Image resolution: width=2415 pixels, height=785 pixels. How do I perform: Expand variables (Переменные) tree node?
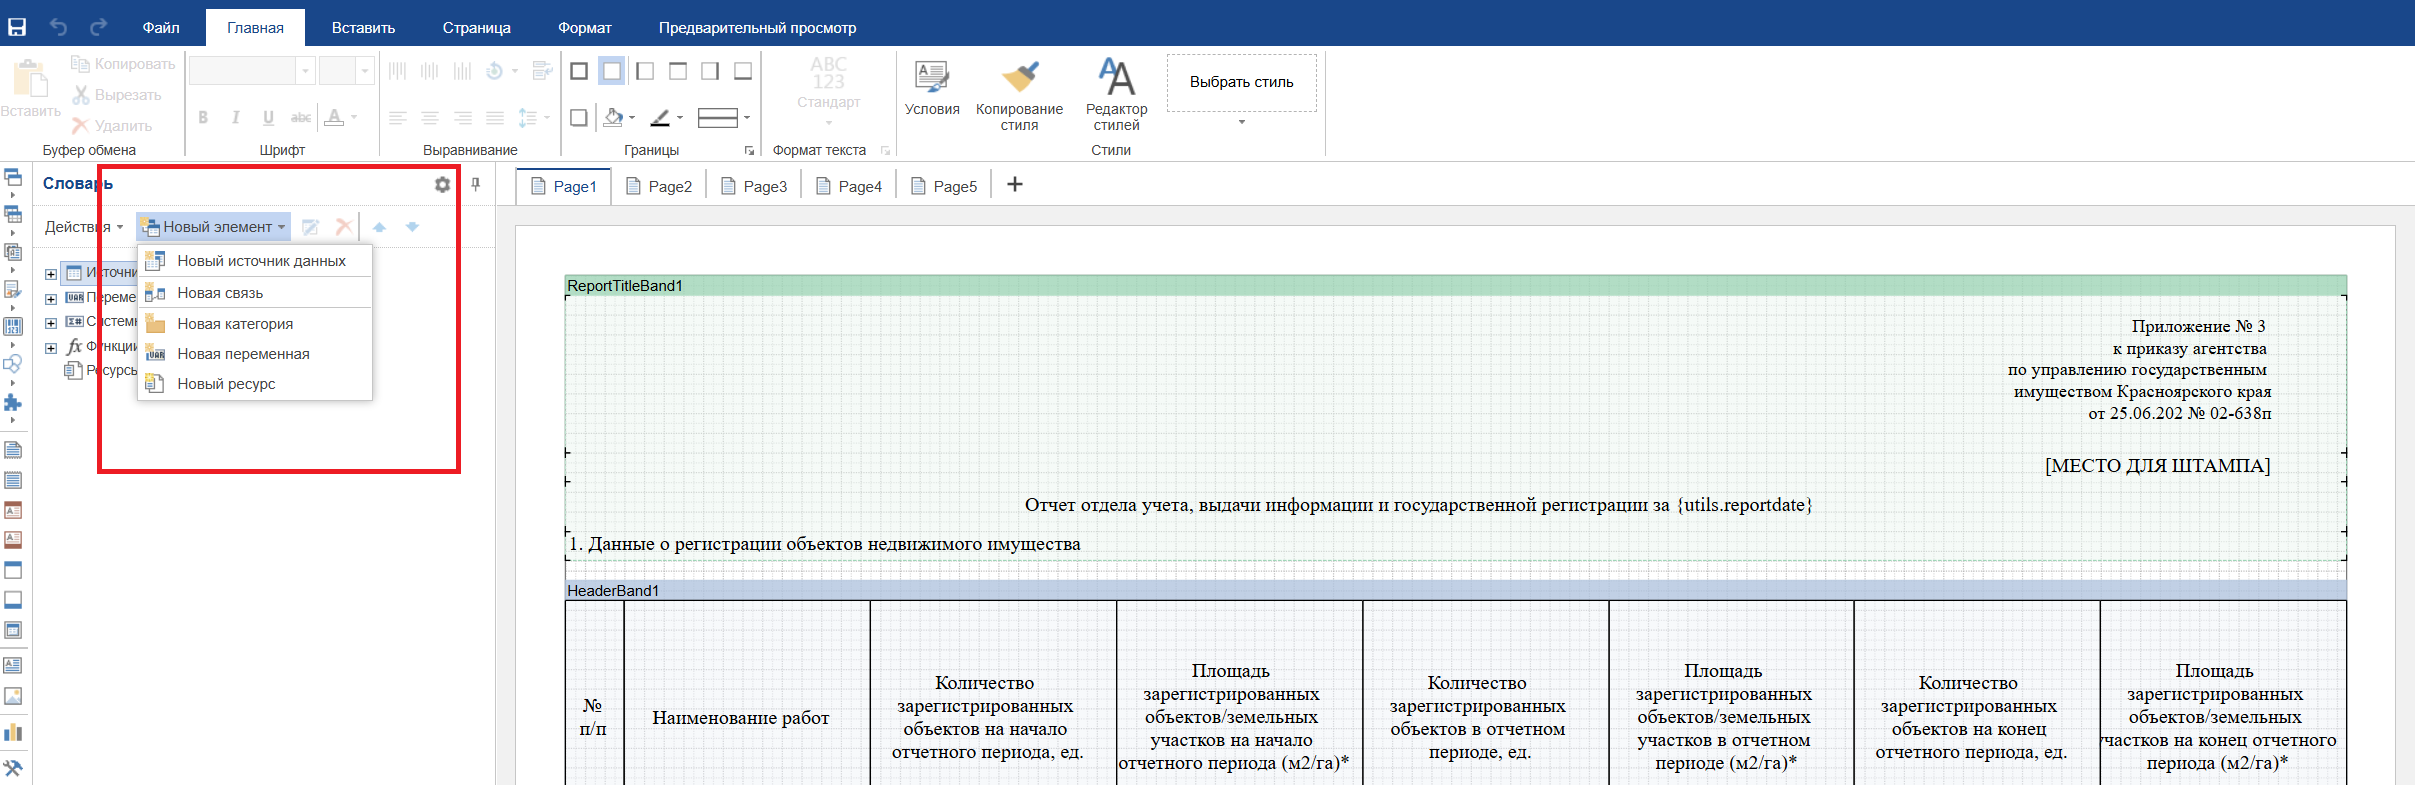(51, 299)
